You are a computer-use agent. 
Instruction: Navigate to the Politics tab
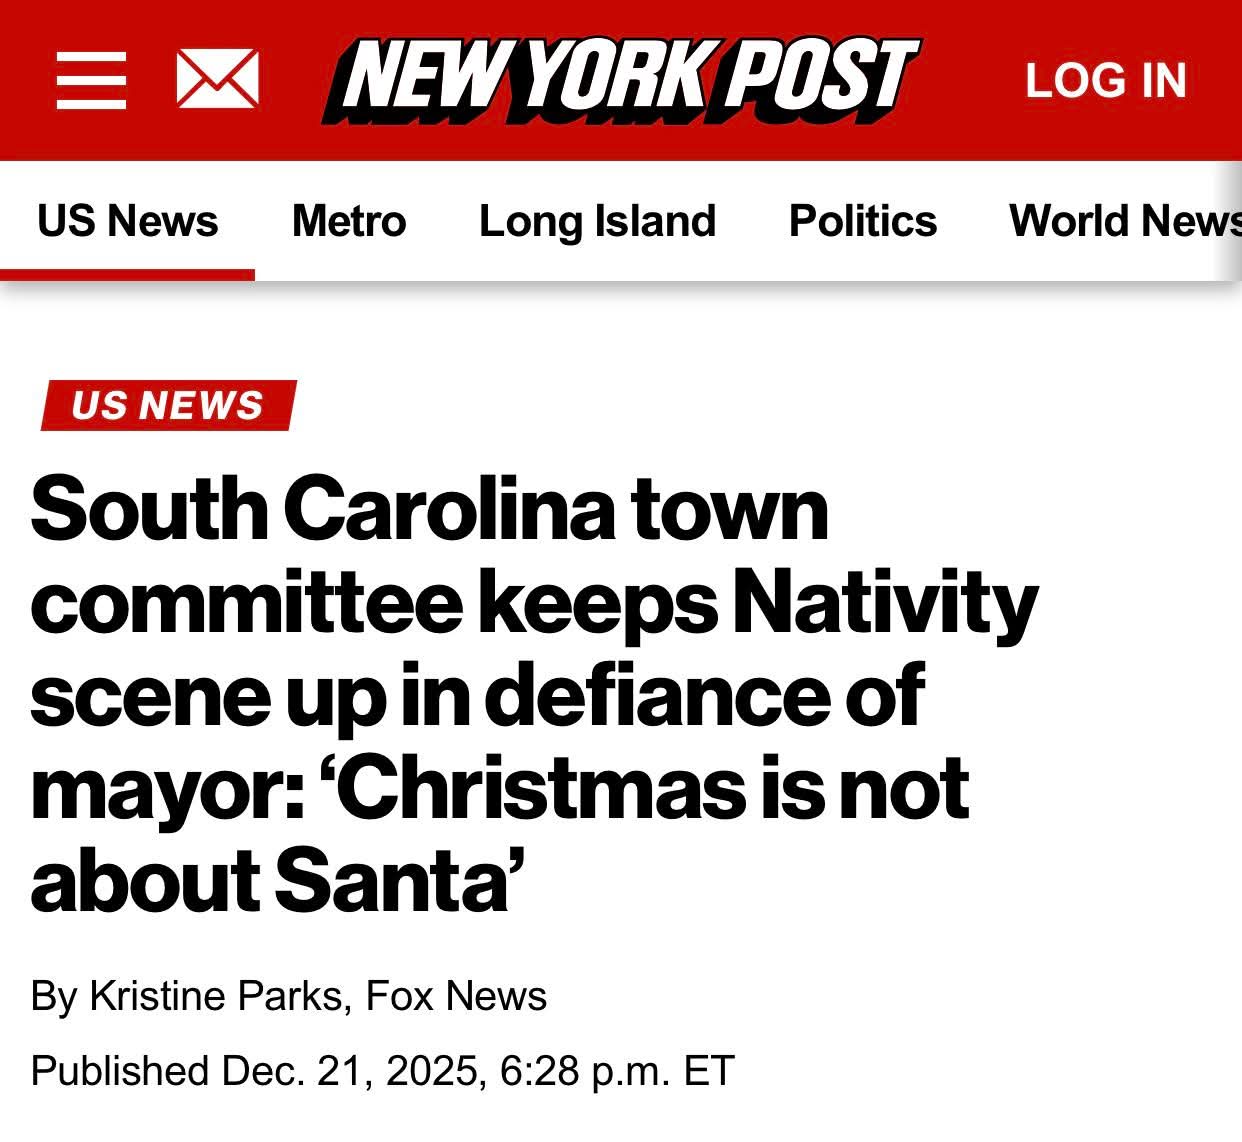(862, 221)
